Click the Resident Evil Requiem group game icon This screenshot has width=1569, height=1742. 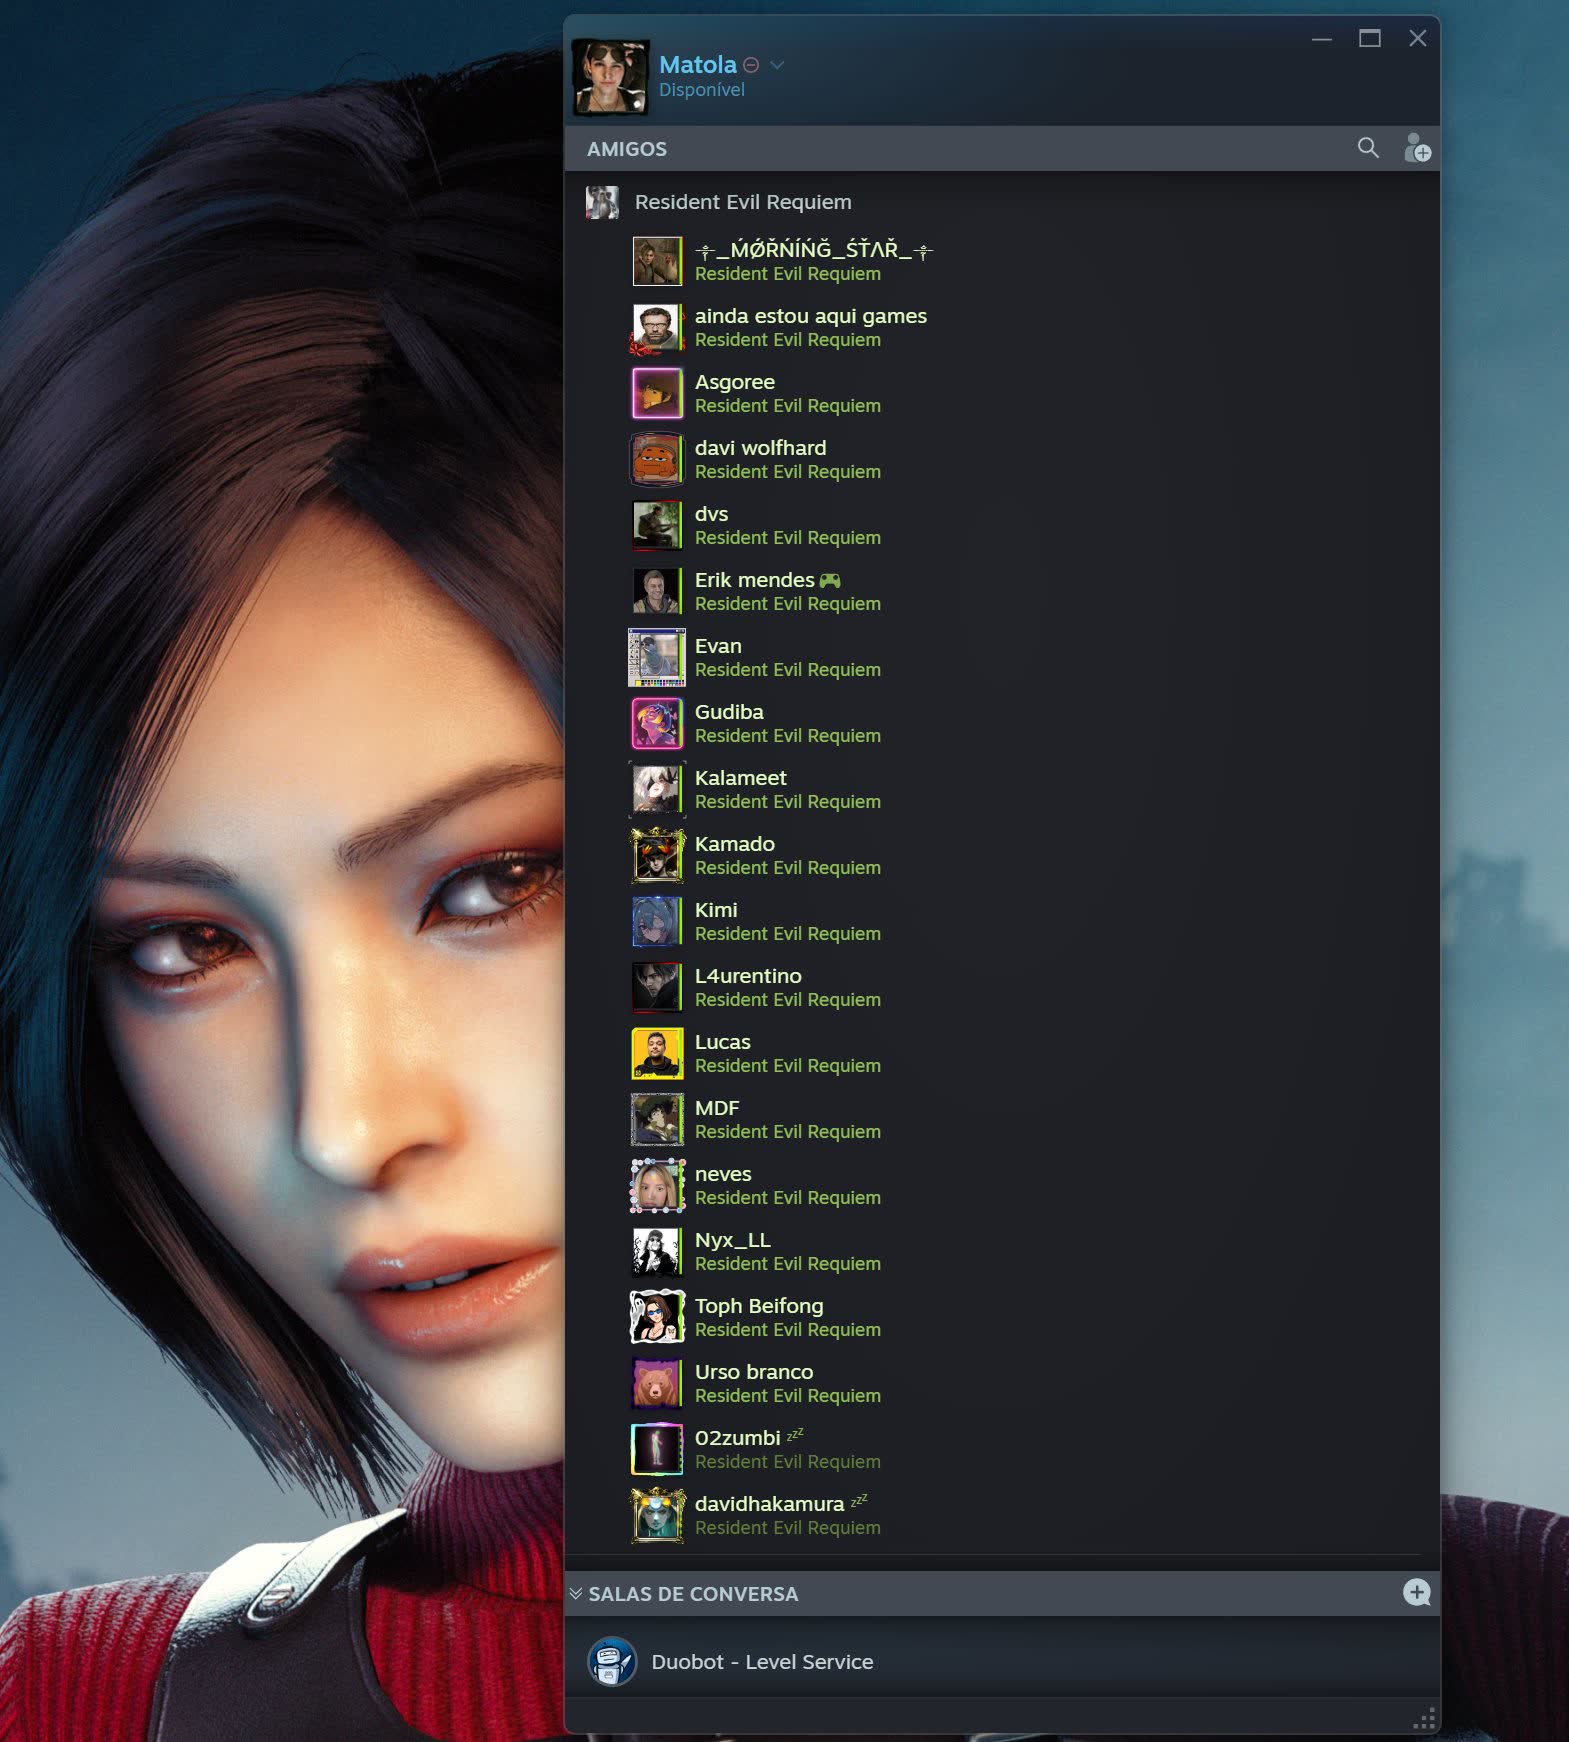click(602, 202)
